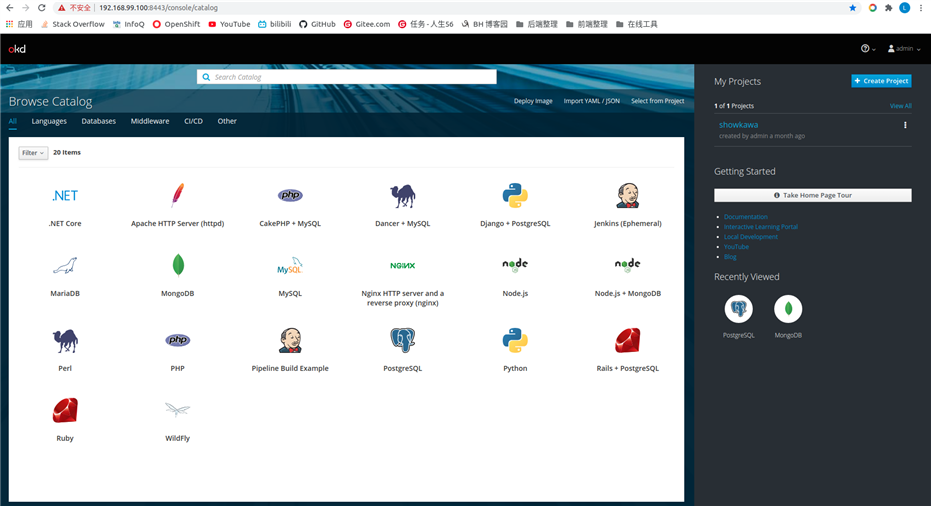Screen dimensions: 931x506
Task: Expand the Filter dropdown
Action: pos(33,153)
